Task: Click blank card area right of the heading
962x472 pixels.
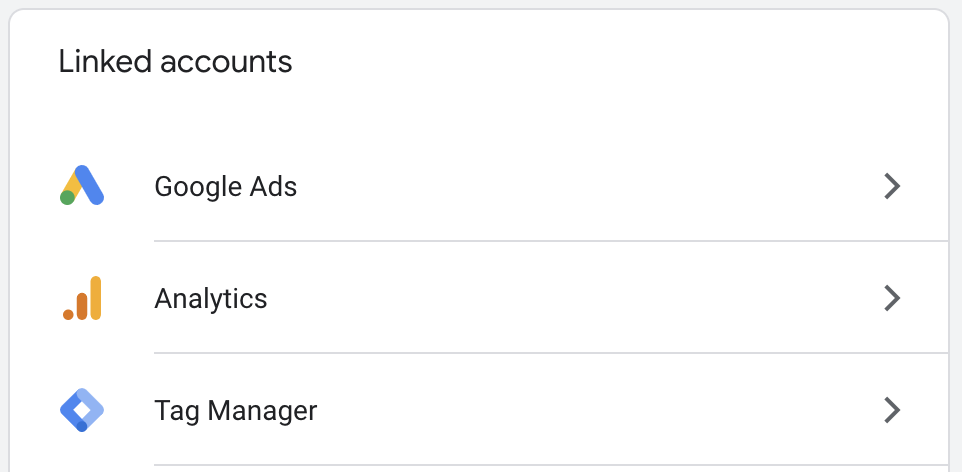Action: pos(620,62)
